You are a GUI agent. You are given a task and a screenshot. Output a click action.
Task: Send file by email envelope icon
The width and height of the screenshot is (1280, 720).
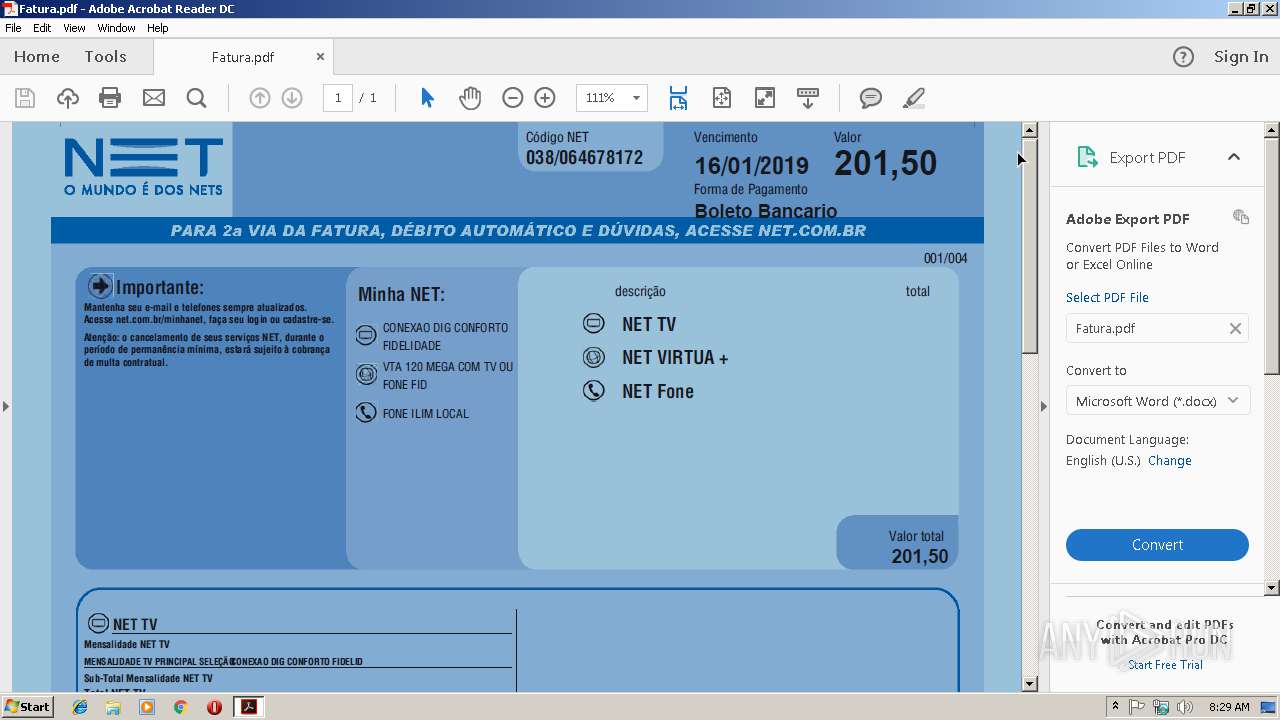[154, 98]
